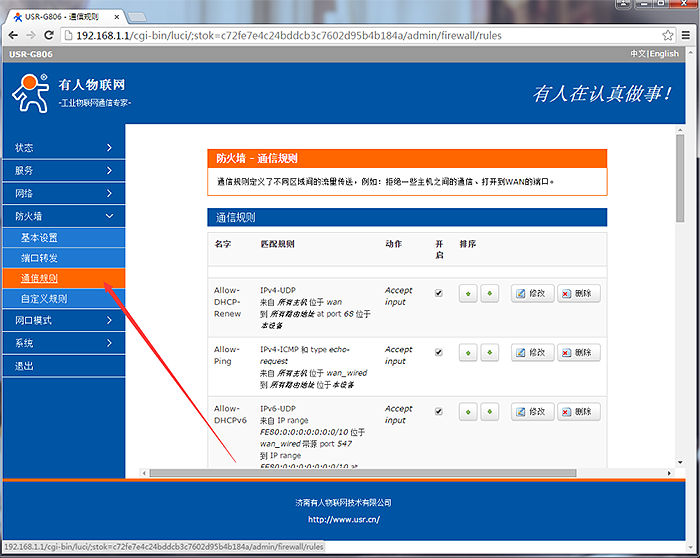Uncheck the Allow-Ping rule enable box

tap(438, 353)
